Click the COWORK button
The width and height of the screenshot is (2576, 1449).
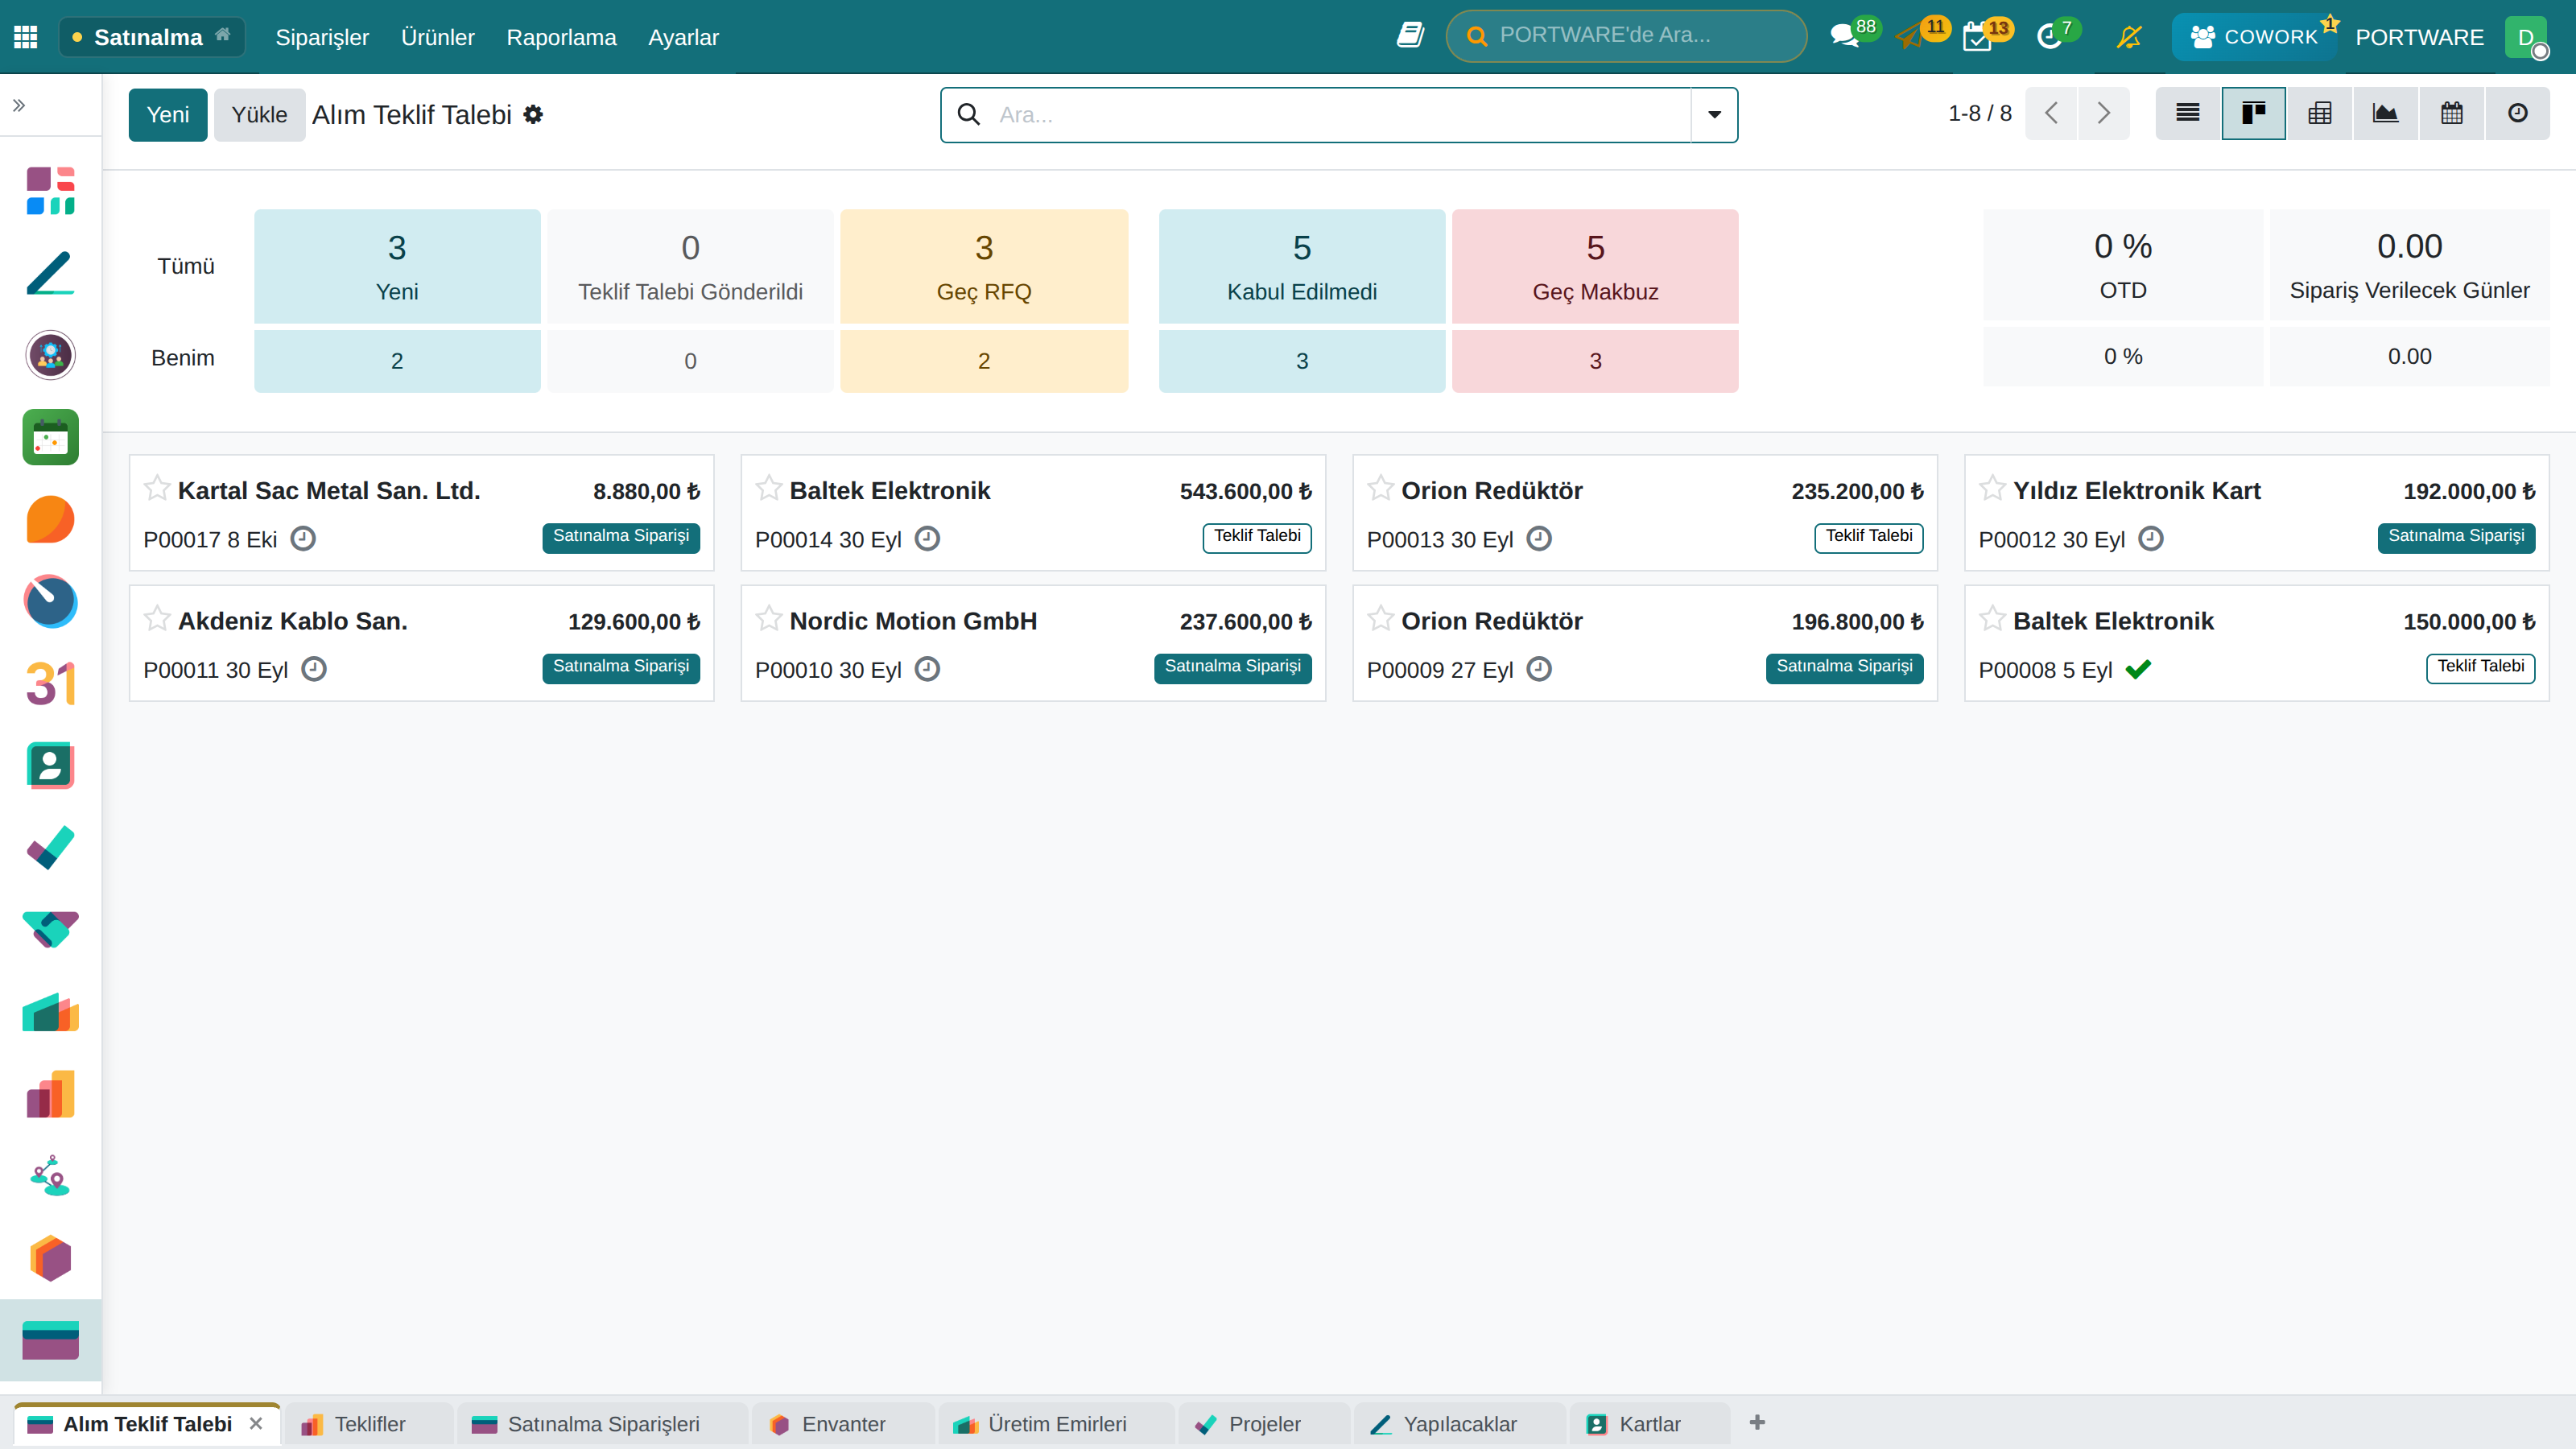tap(2253, 37)
